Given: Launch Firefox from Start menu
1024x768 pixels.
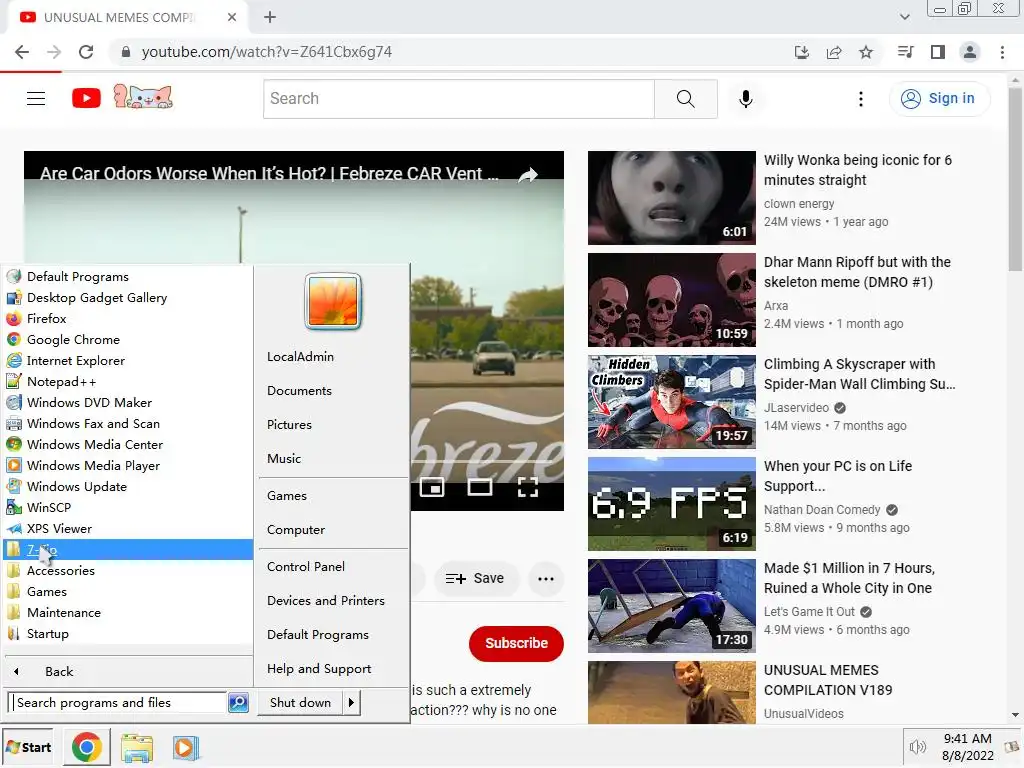Looking at the screenshot, I should (x=128, y=319).
